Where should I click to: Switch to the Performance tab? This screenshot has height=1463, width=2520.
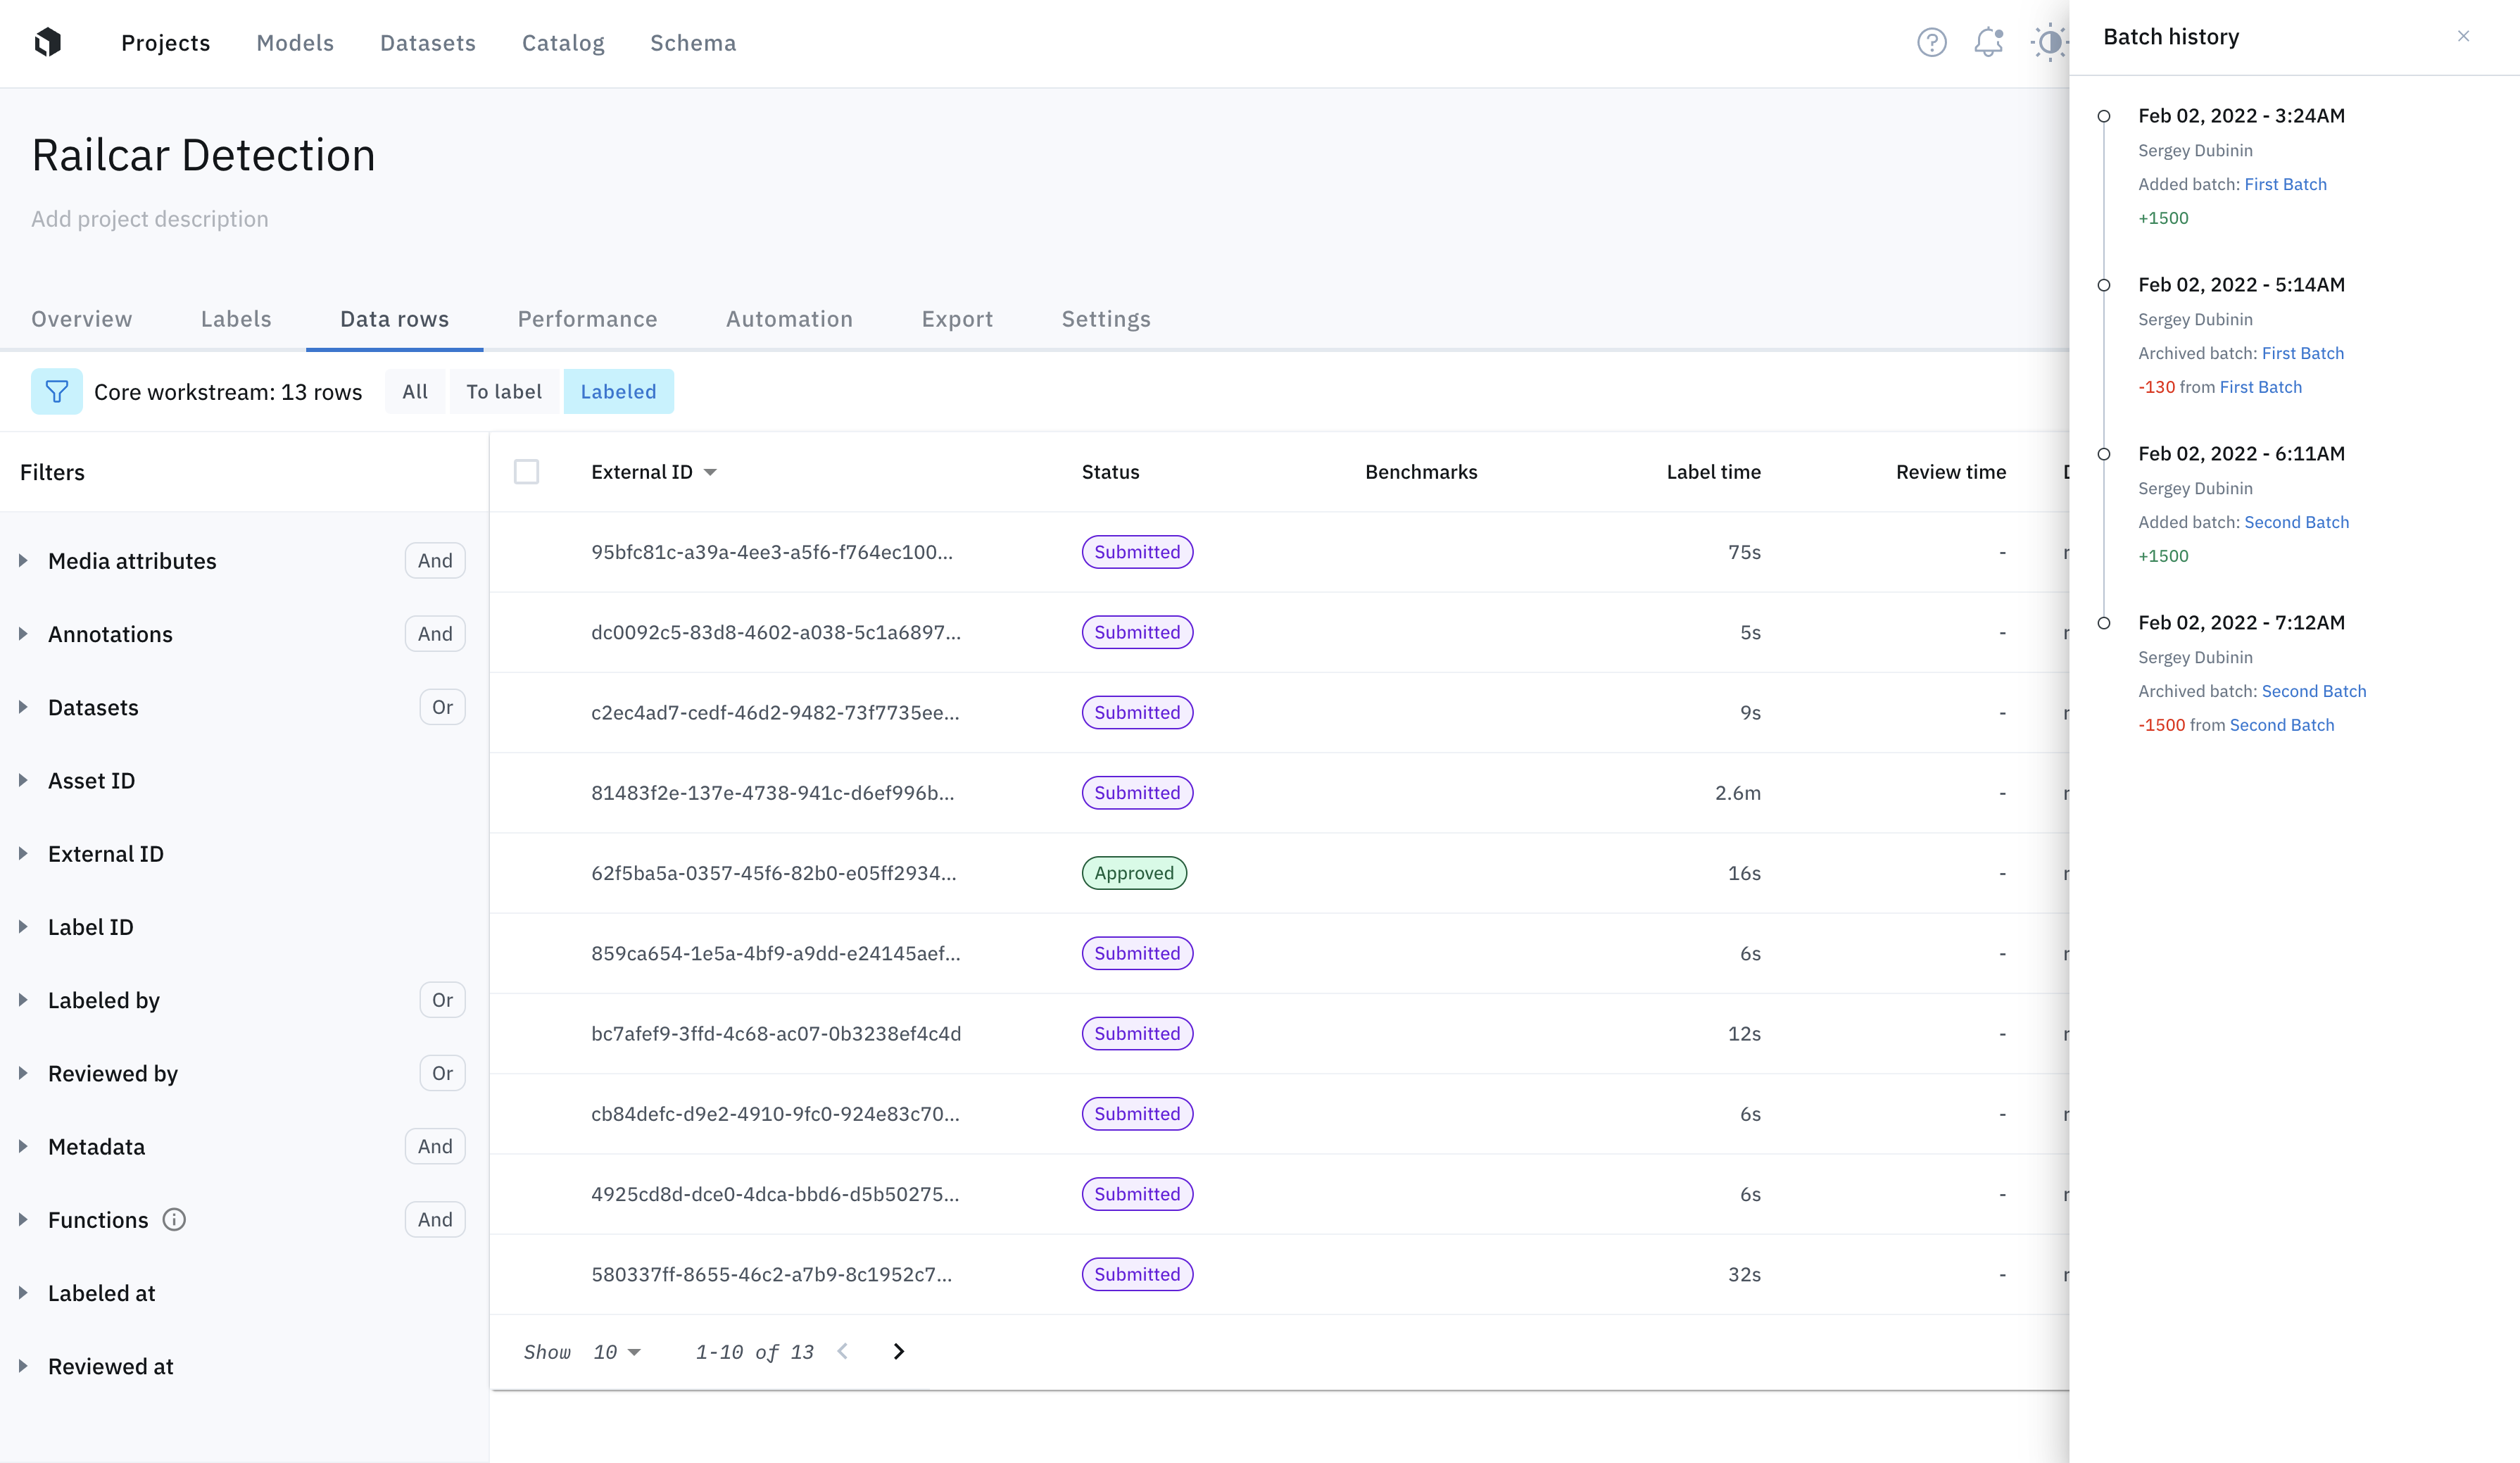[x=587, y=319]
